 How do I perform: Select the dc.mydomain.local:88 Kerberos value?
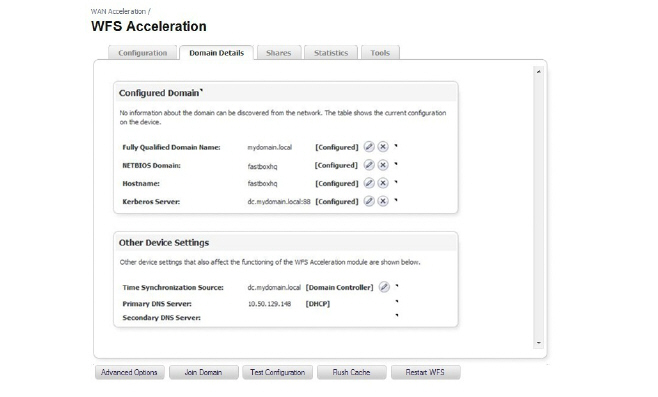coord(279,201)
